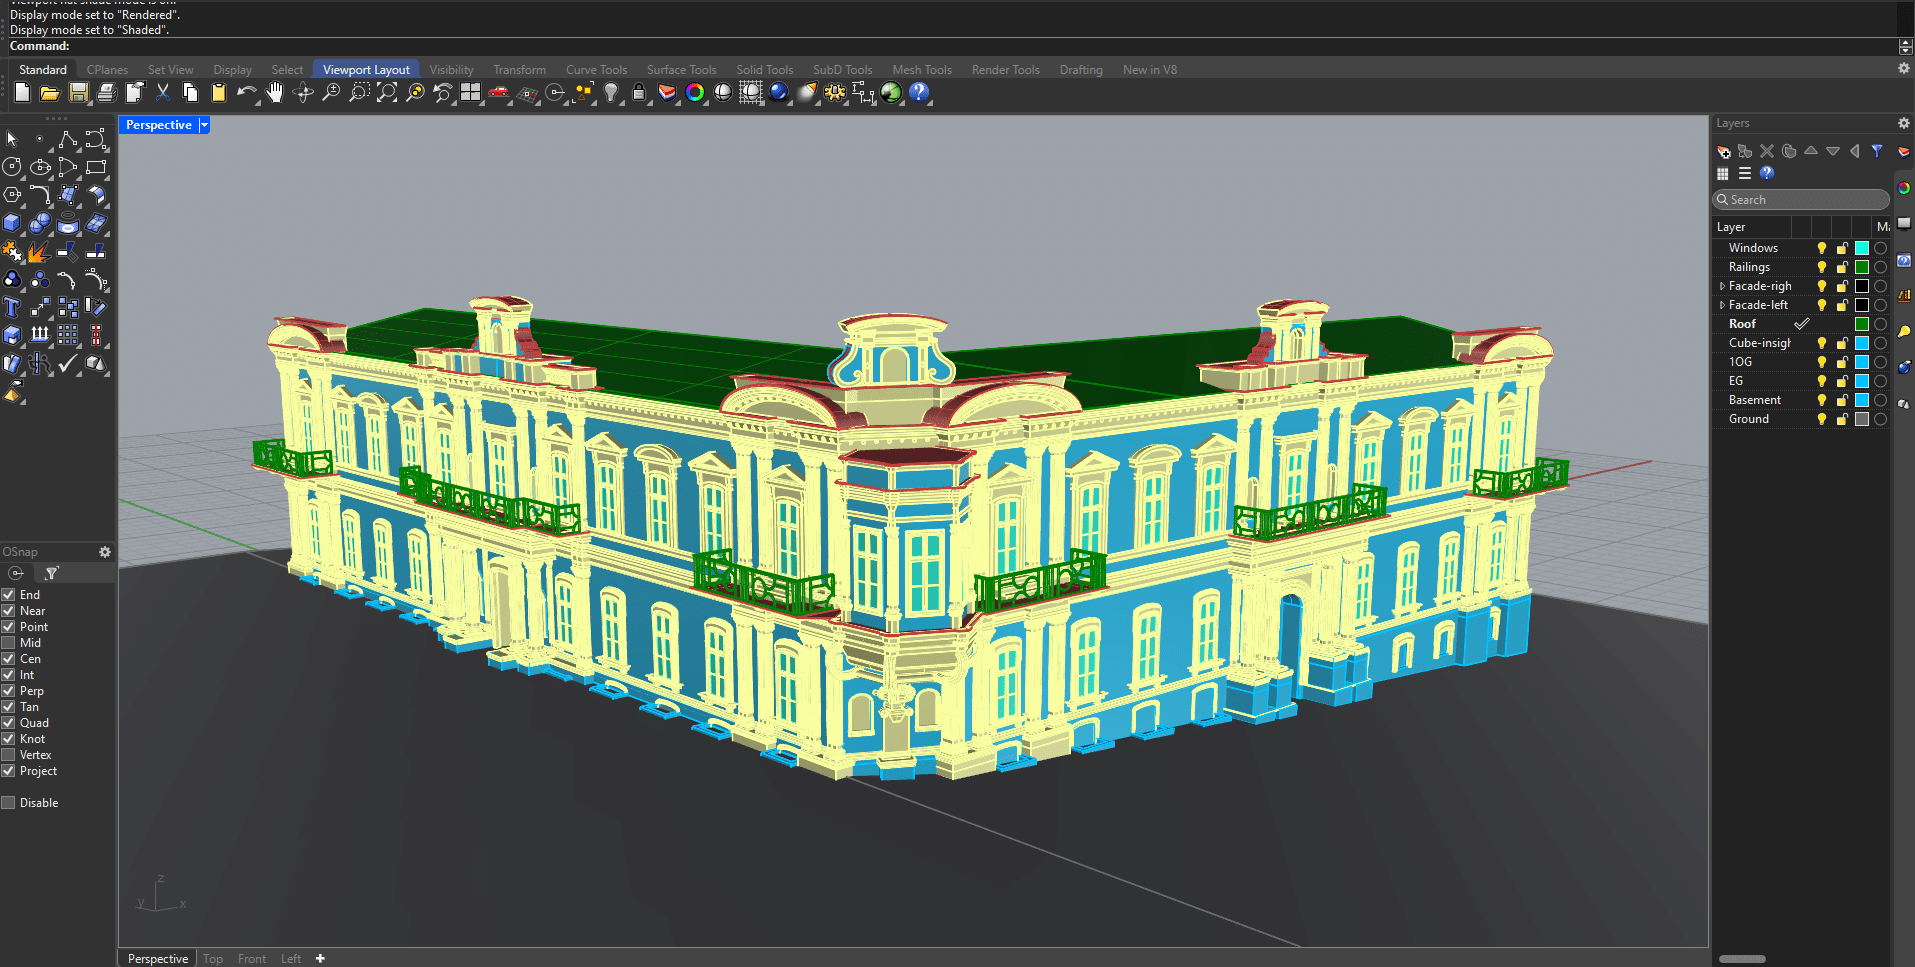Screen dimensions: 1915x967
Task: Select the Box solid tool
Action: coord(12,223)
